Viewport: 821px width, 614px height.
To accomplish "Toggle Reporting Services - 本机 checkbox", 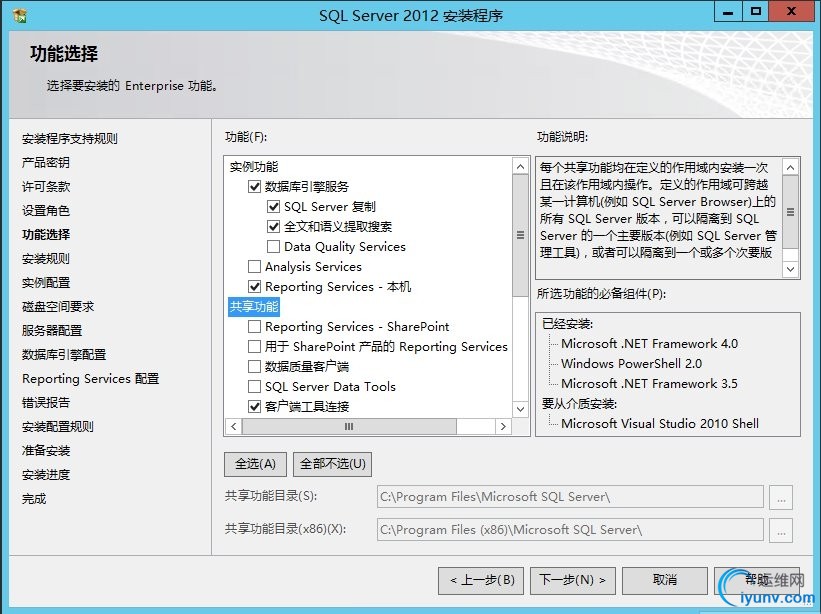I will [254, 286].
